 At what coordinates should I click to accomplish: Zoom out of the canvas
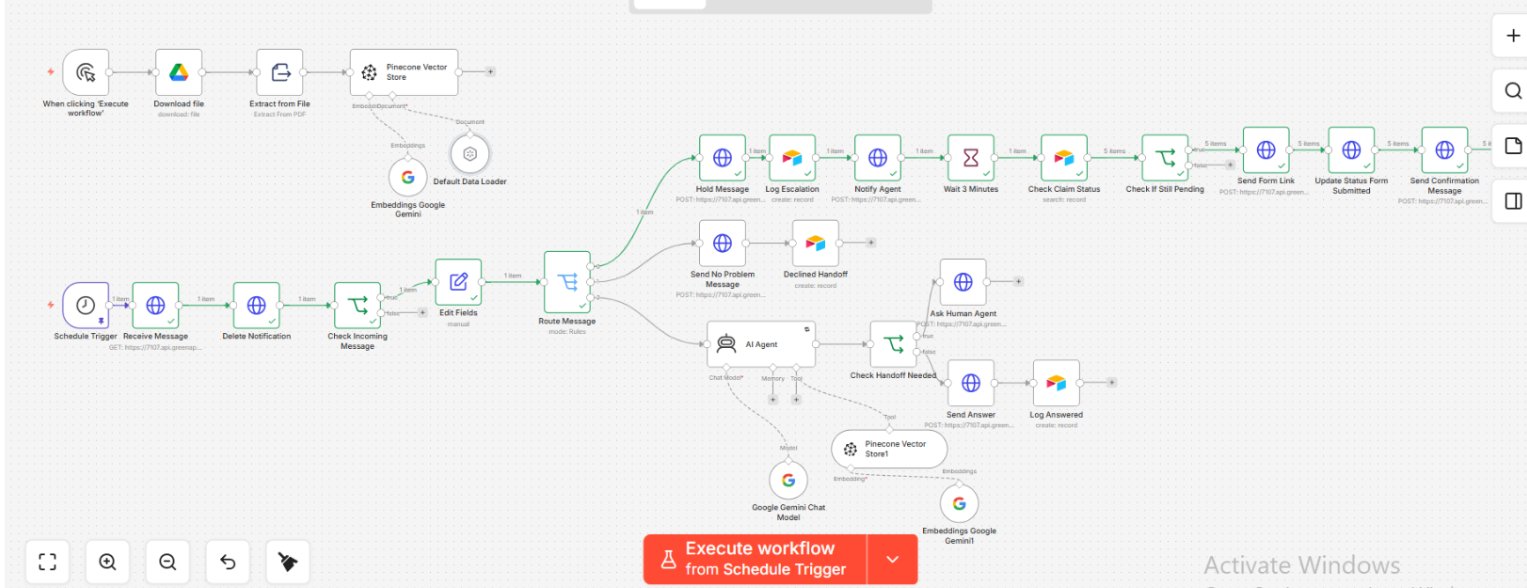click(167, 562)
